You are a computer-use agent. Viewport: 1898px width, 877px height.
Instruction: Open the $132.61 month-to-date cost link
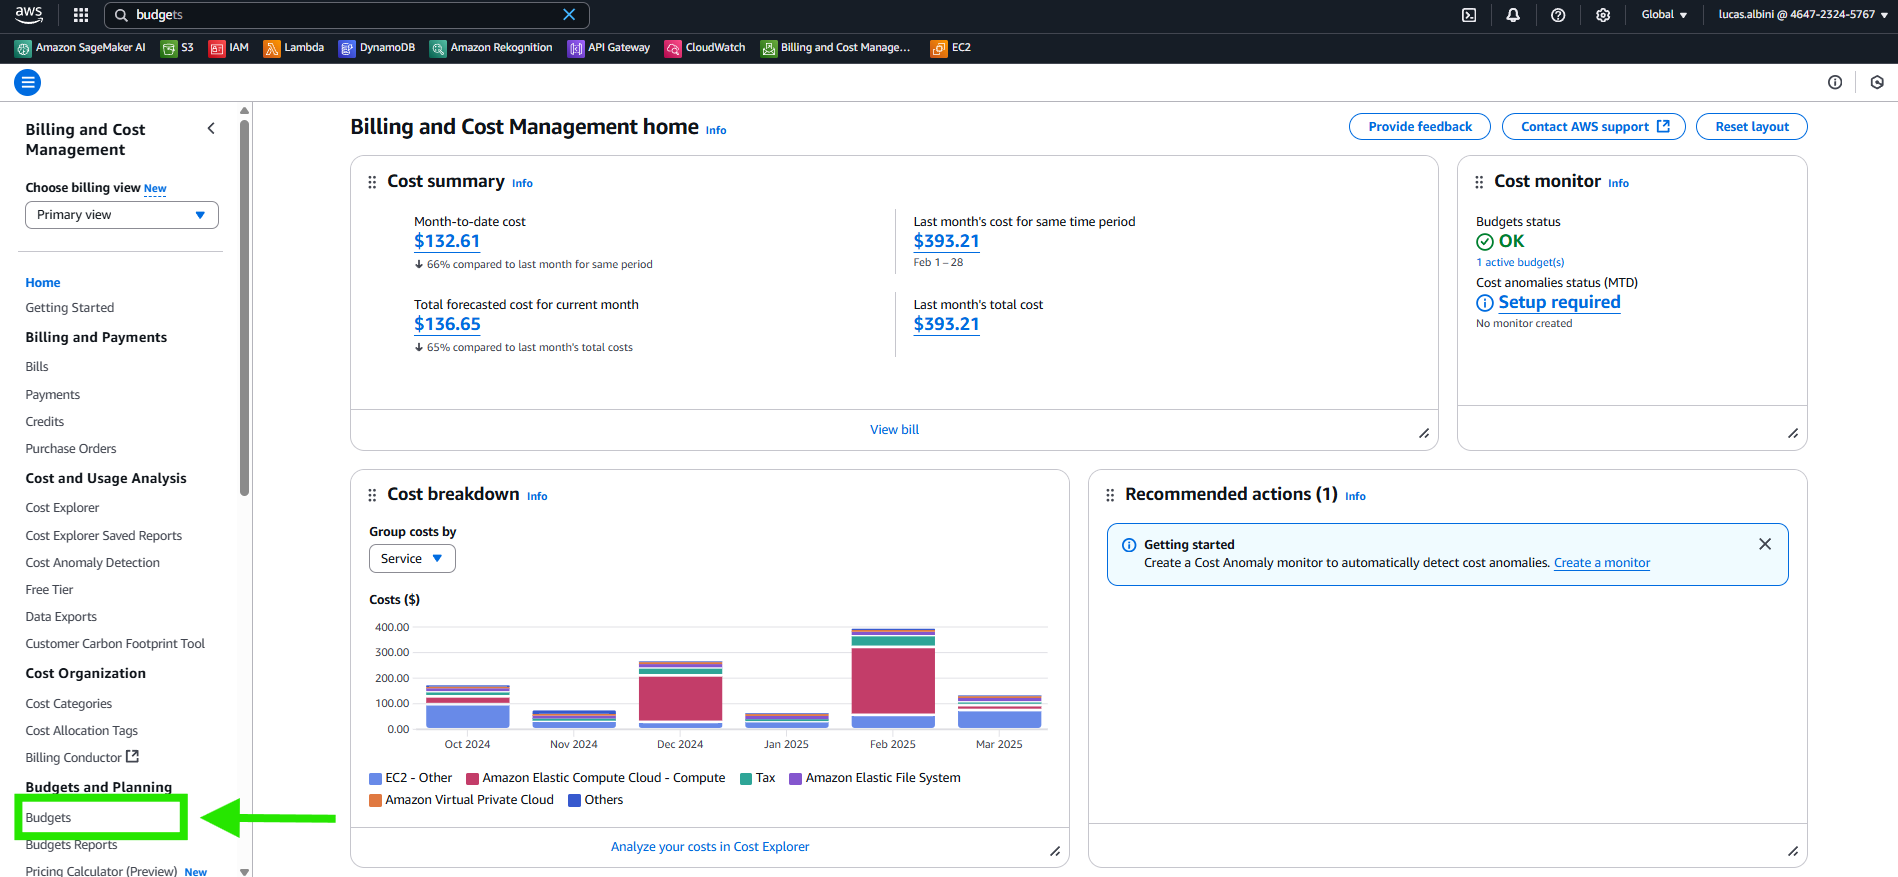pyautogui.click(x=447, y=241)
